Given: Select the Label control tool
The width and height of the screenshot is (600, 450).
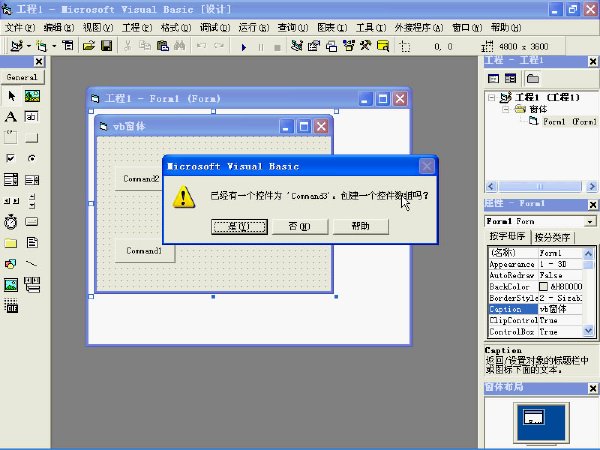Looking at the screenshot, I should (x=11, y=116).
